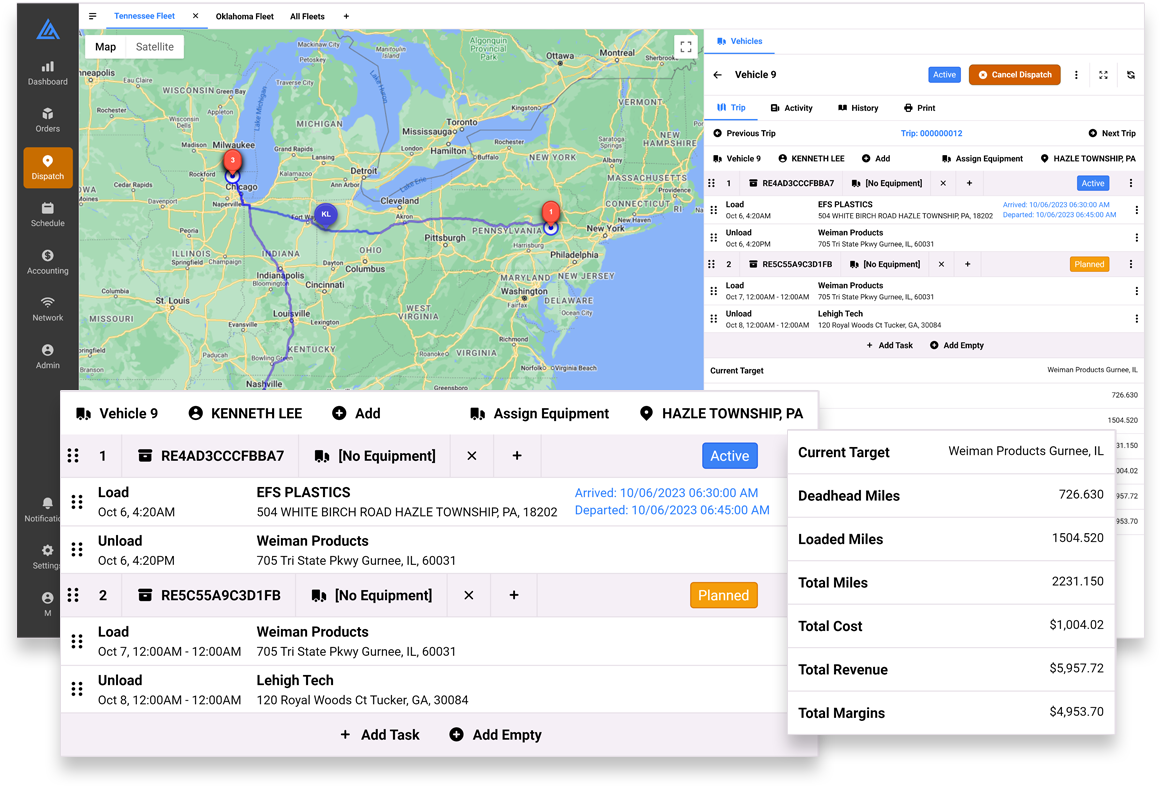The height and width of the screenshot is (788, 1162).
Task: Click Add Task in the enlarged view
Action: tap(379, 735)
